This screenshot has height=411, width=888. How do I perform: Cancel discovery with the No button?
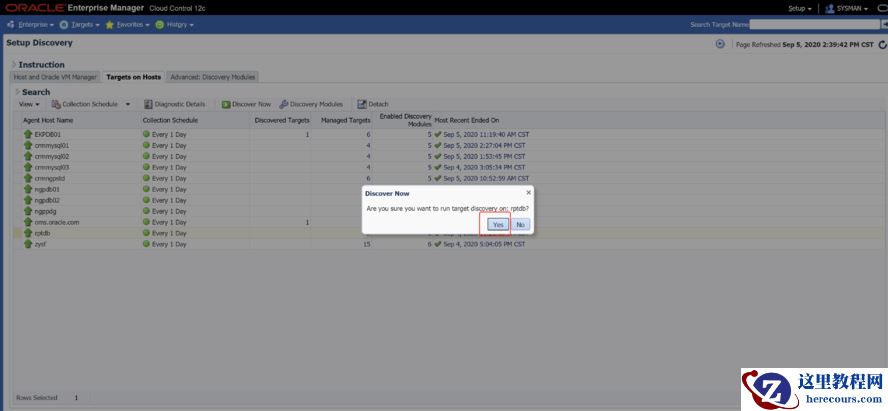click(x=520, y=225)
